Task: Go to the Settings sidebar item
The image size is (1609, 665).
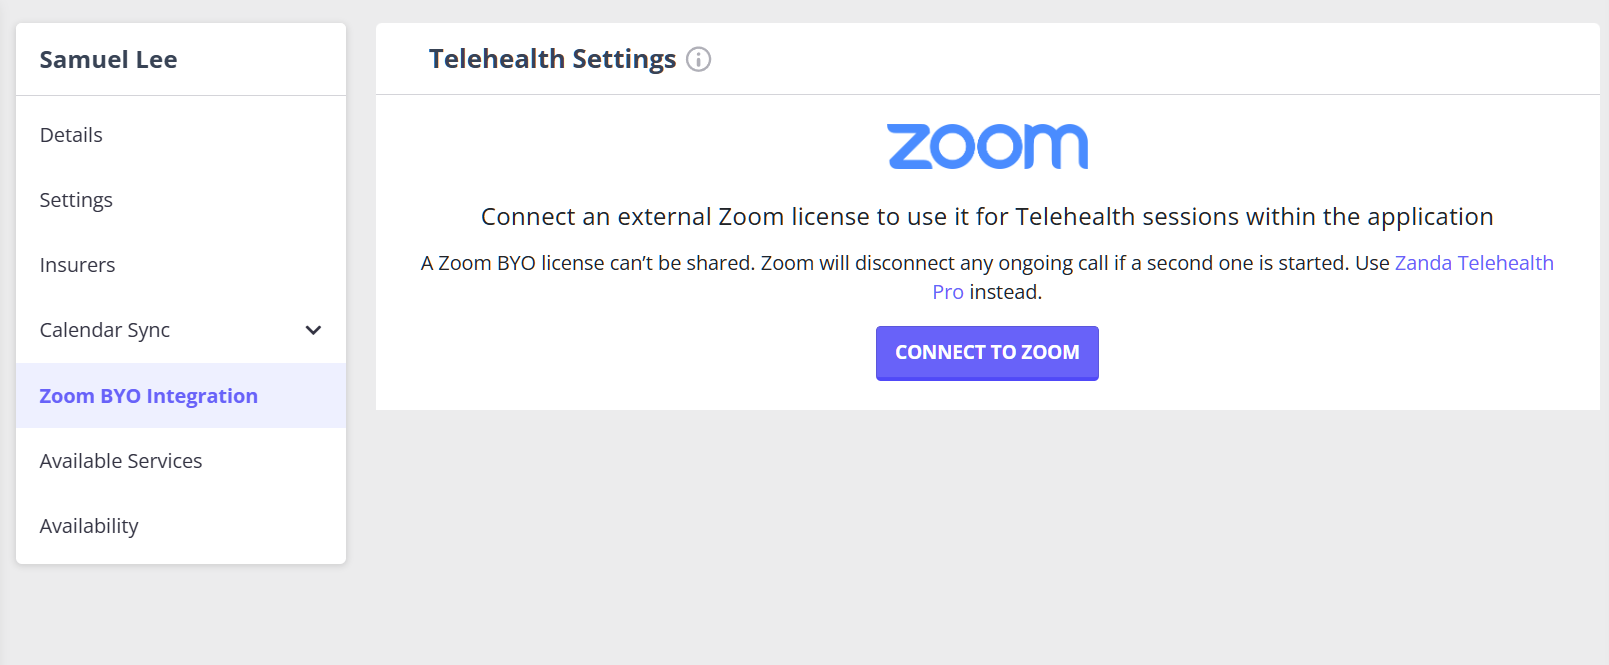Action: click(76, 200)
